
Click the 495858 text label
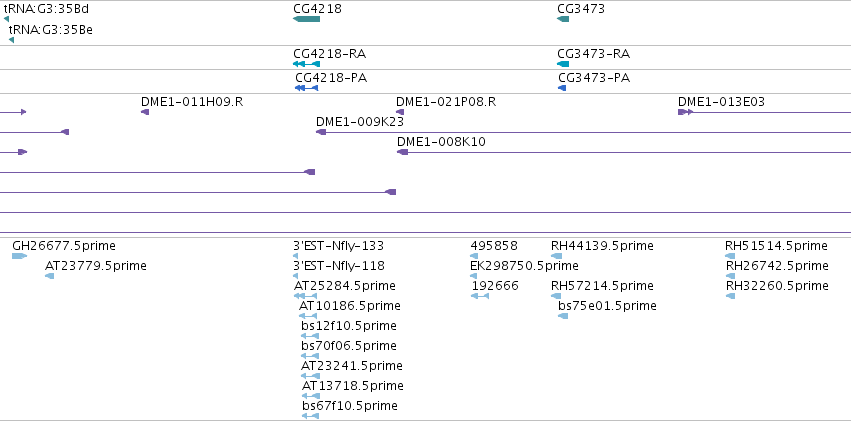tap(494, 246)
